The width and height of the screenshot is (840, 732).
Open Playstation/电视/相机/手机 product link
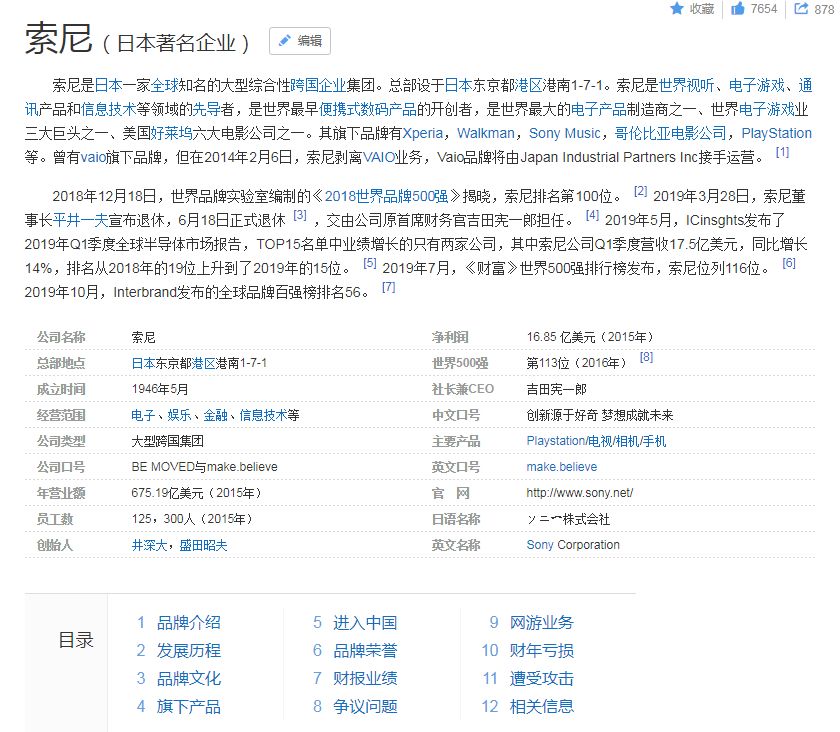pos(596,441)
